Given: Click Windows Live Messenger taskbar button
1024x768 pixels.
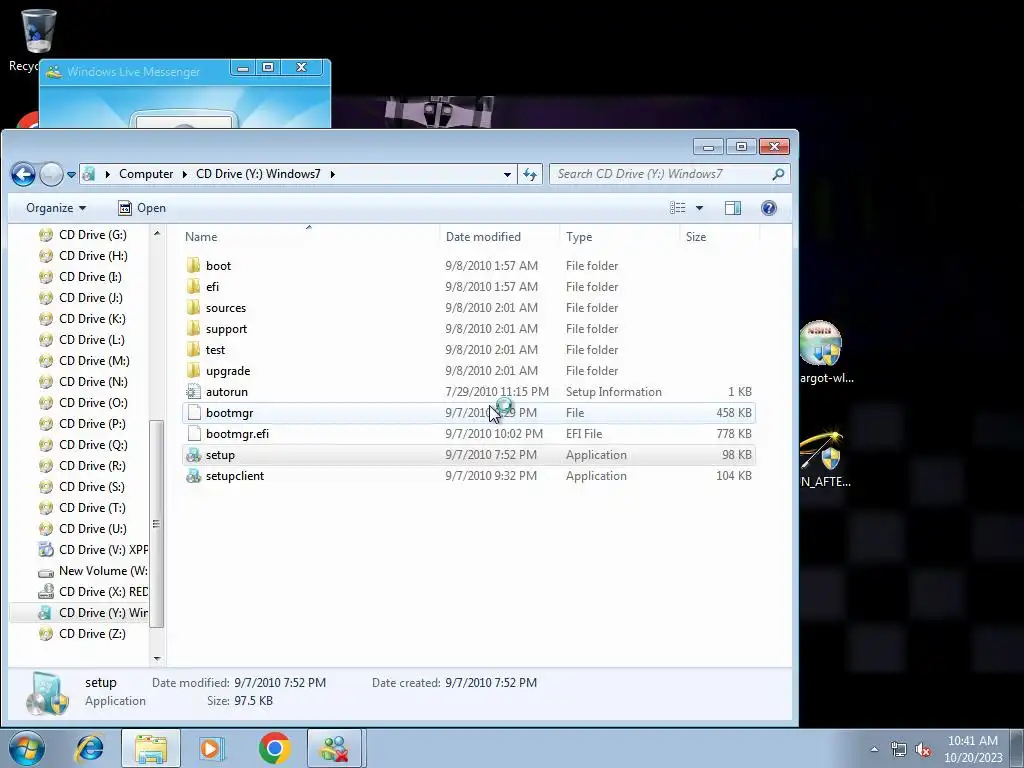Looking at the screenshot, I should [x=334, y=748].
